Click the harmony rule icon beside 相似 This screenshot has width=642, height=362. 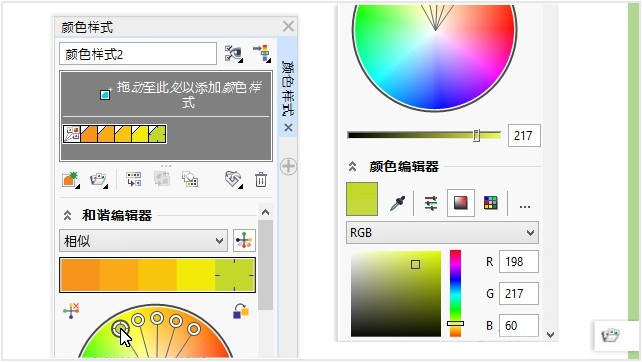click(x=244, y=240)
